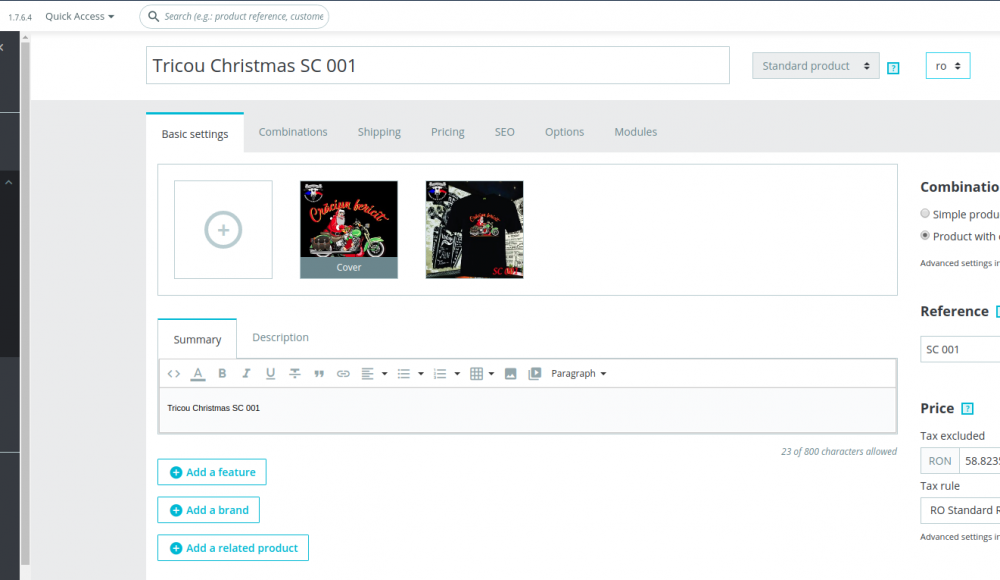
Task: Open the language selector showing ro
Action: pos(947,64)
